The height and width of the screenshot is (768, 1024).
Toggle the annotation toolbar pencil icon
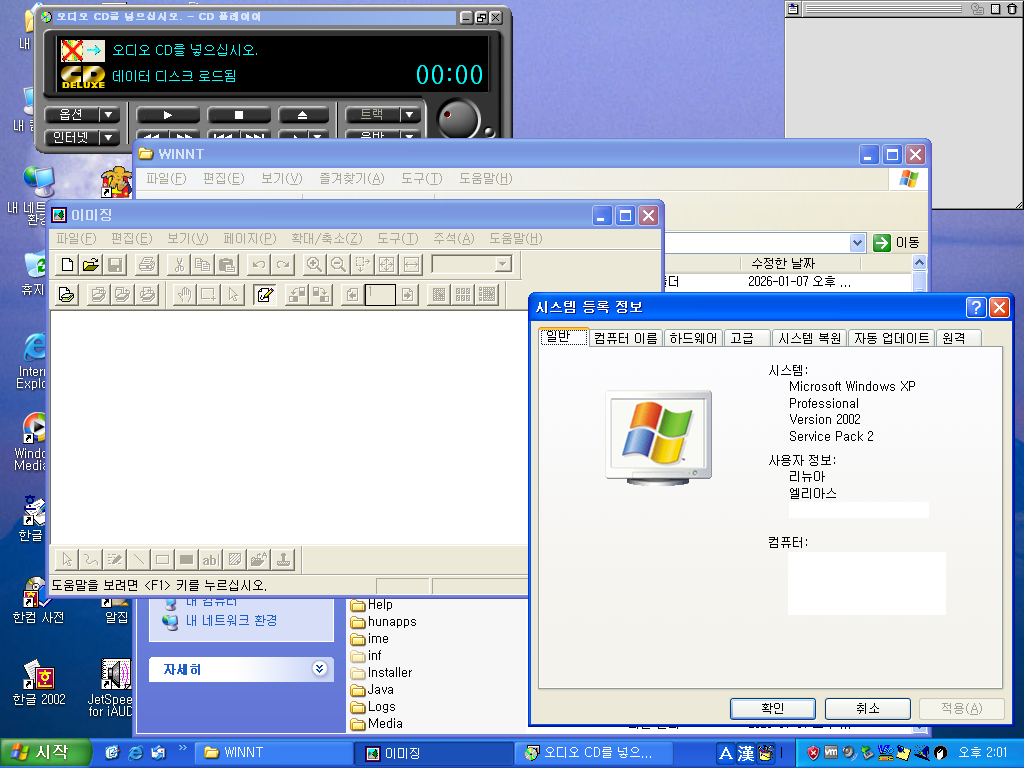coord(265,295)
